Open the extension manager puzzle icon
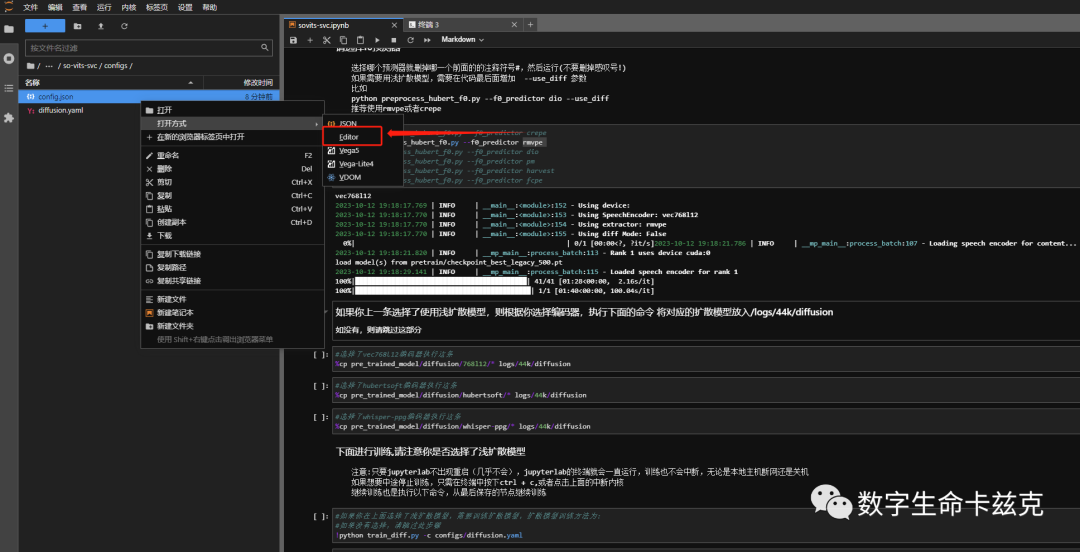 coord(9,118)
